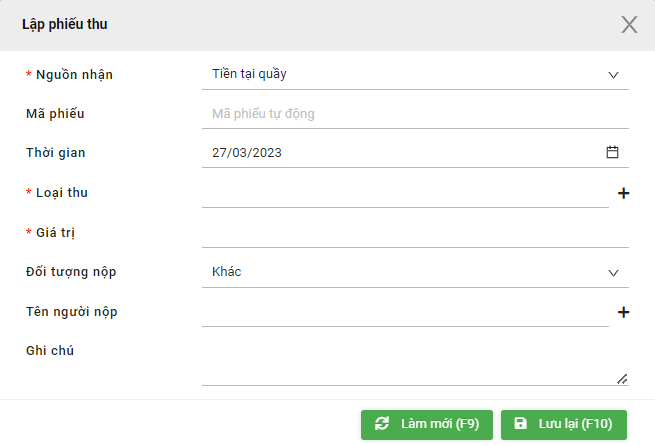The height and width of the screenshot is (446, 655).
Task: Click the Lưu lại (F10) button
Action: coord(564,425)
